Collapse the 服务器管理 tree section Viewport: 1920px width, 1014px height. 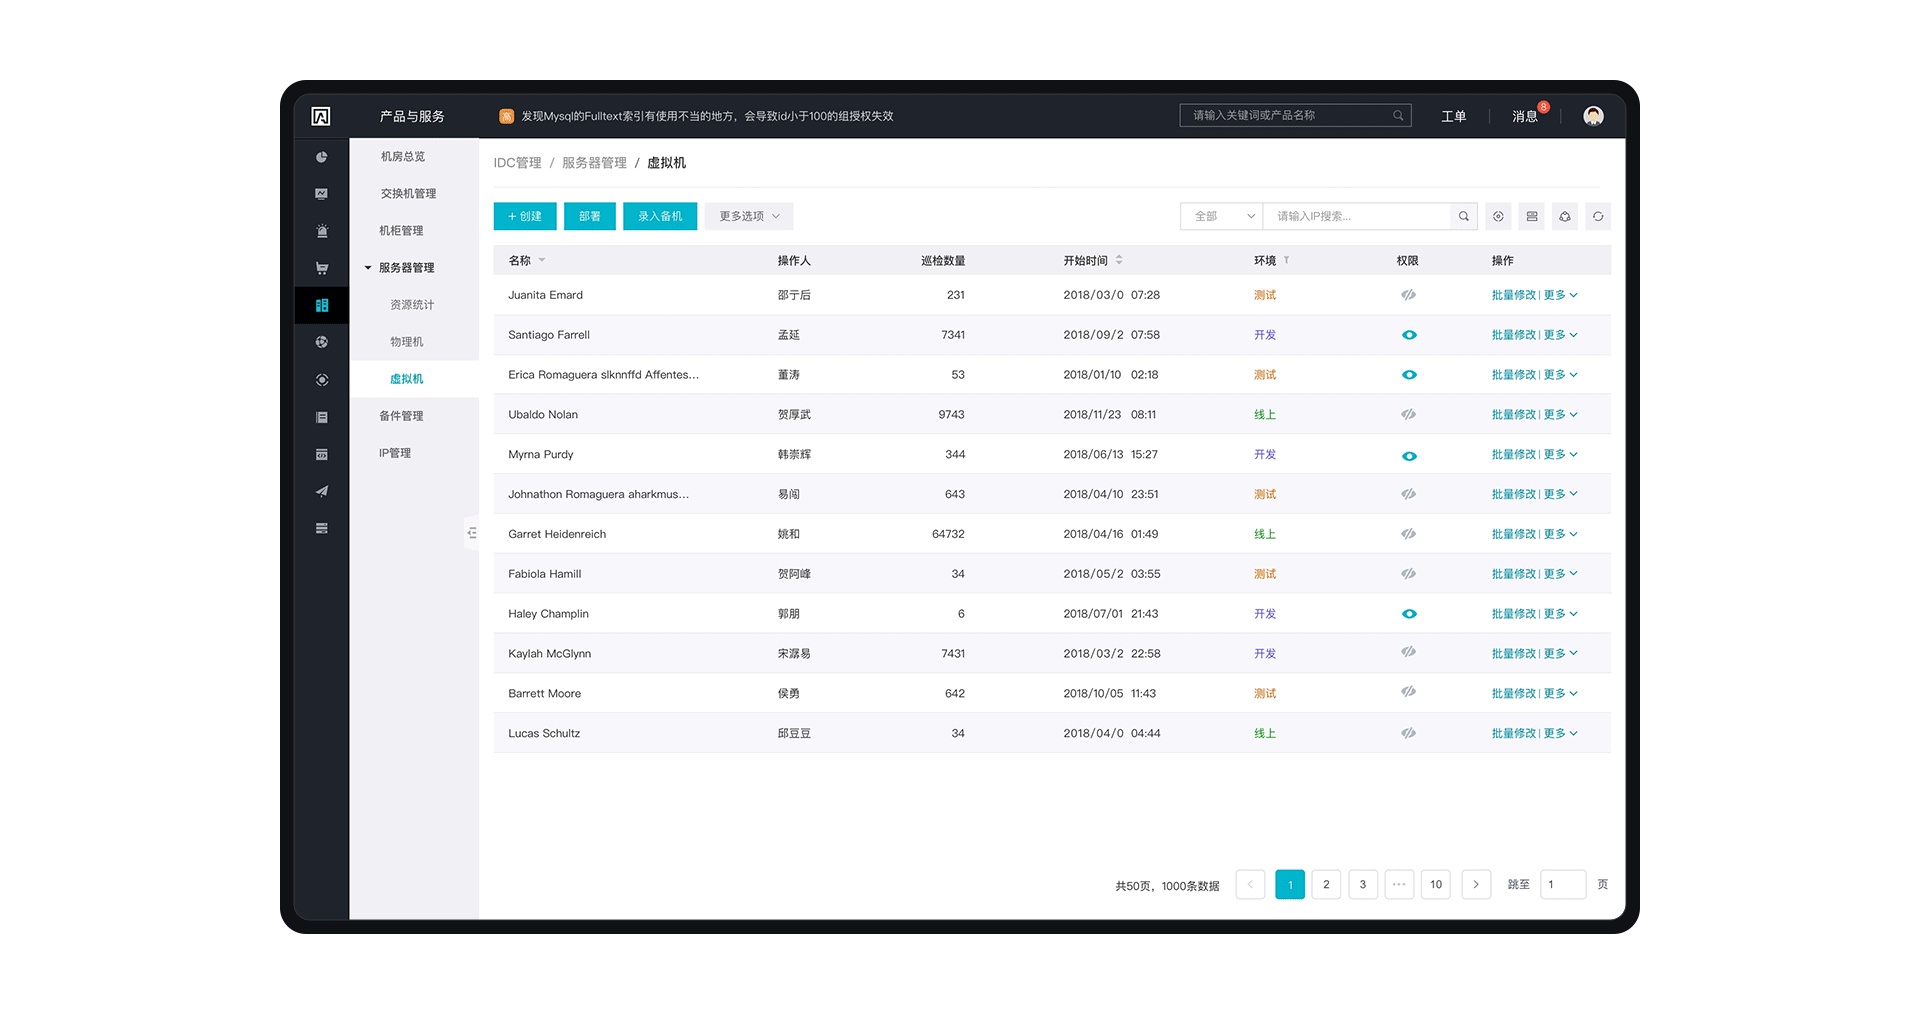(368, 268)
